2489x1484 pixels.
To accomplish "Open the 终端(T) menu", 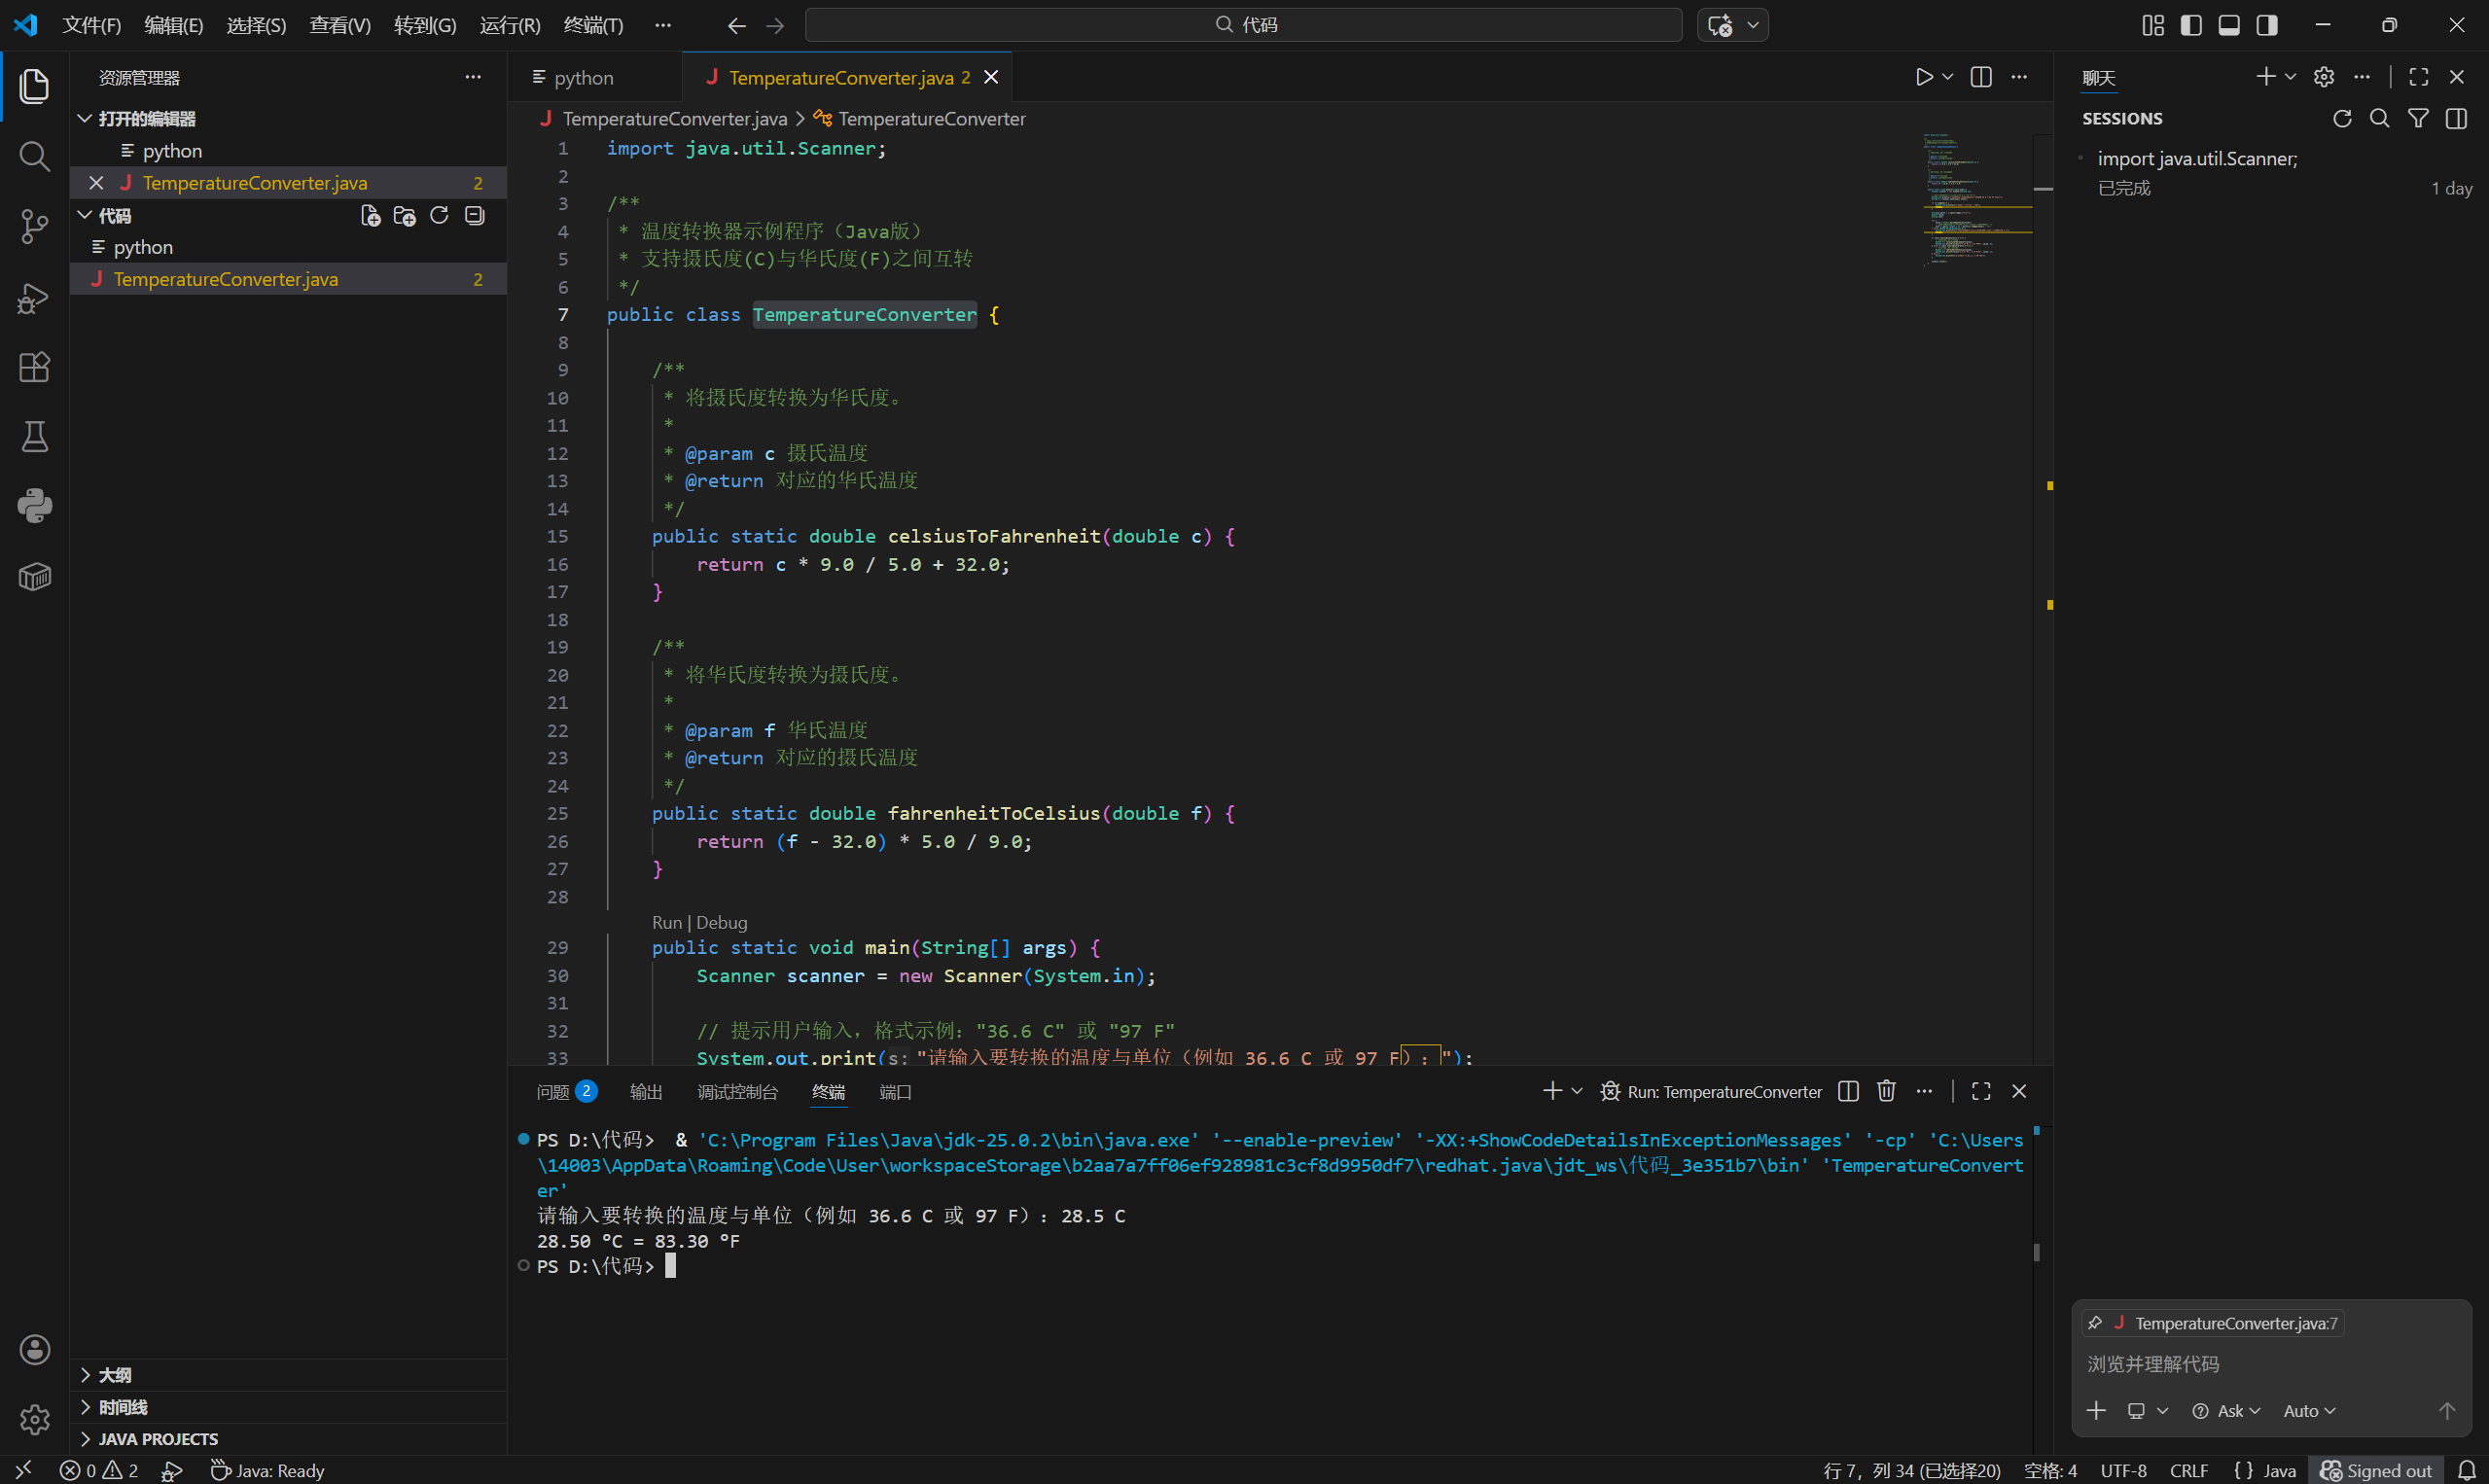I will 593,25.
